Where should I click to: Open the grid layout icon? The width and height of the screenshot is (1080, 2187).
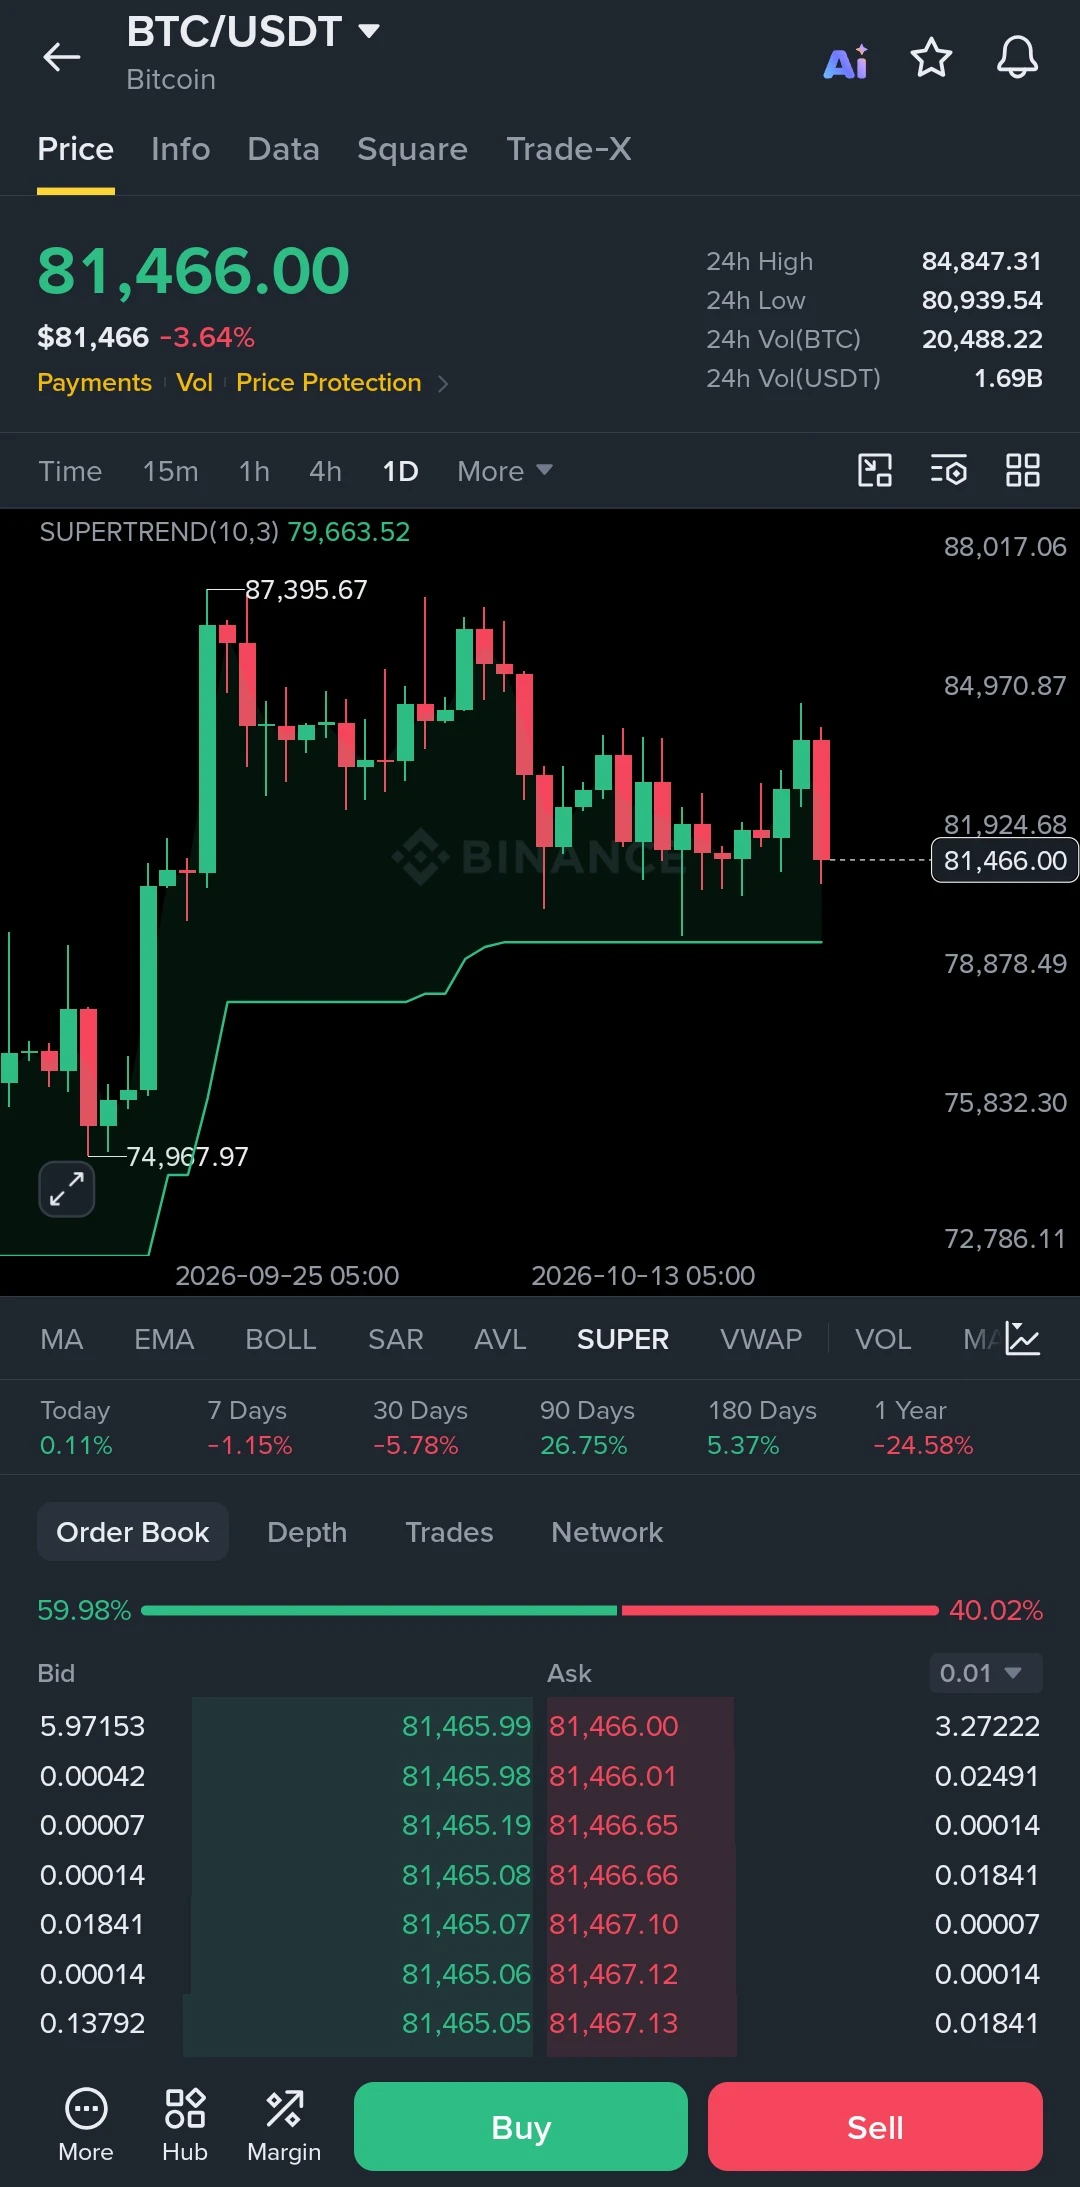pyautogui.click(x=1023, y=470)
